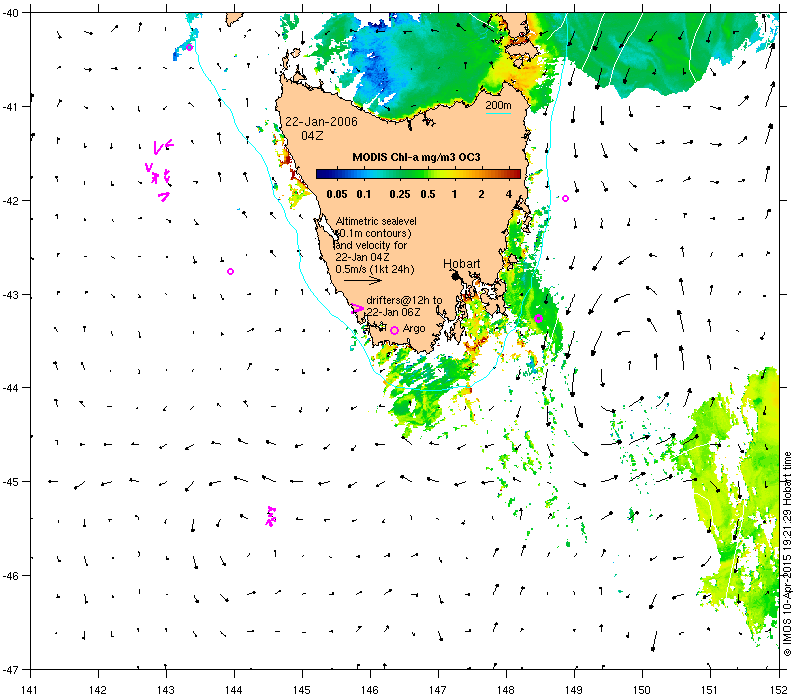Screen dimensions: 800x700
Task: Click the longitude axis label '141'
Action: click(x=30, y=690)
